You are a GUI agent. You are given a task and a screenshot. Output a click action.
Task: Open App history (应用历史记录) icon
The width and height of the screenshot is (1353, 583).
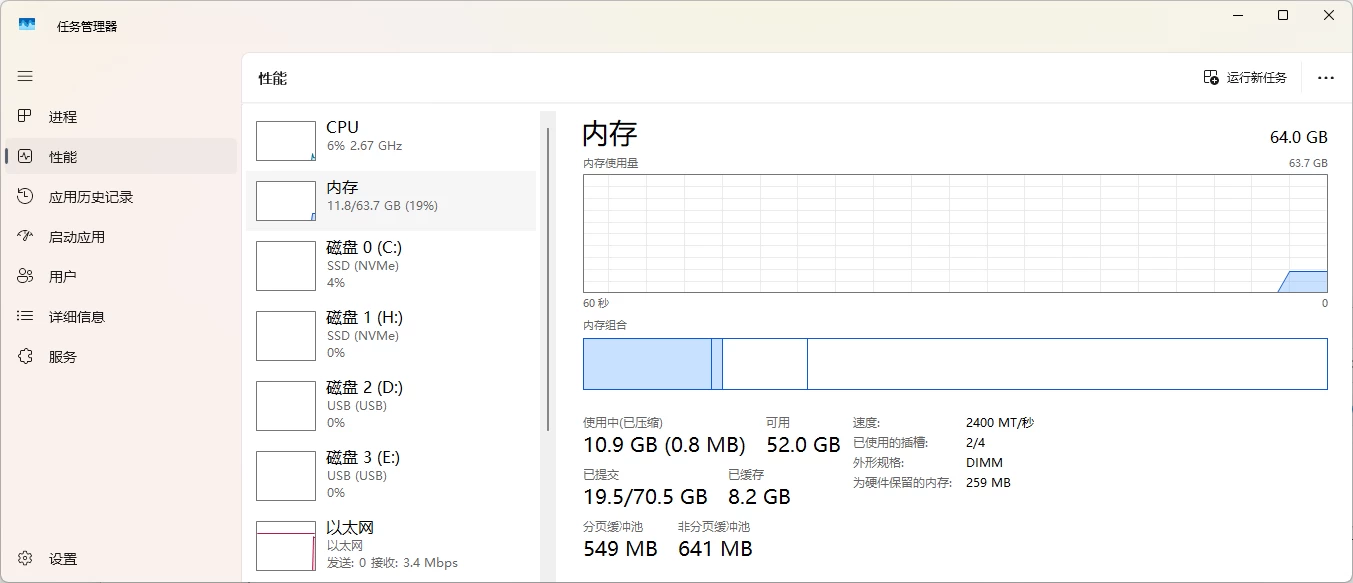[x=26, y=197]
